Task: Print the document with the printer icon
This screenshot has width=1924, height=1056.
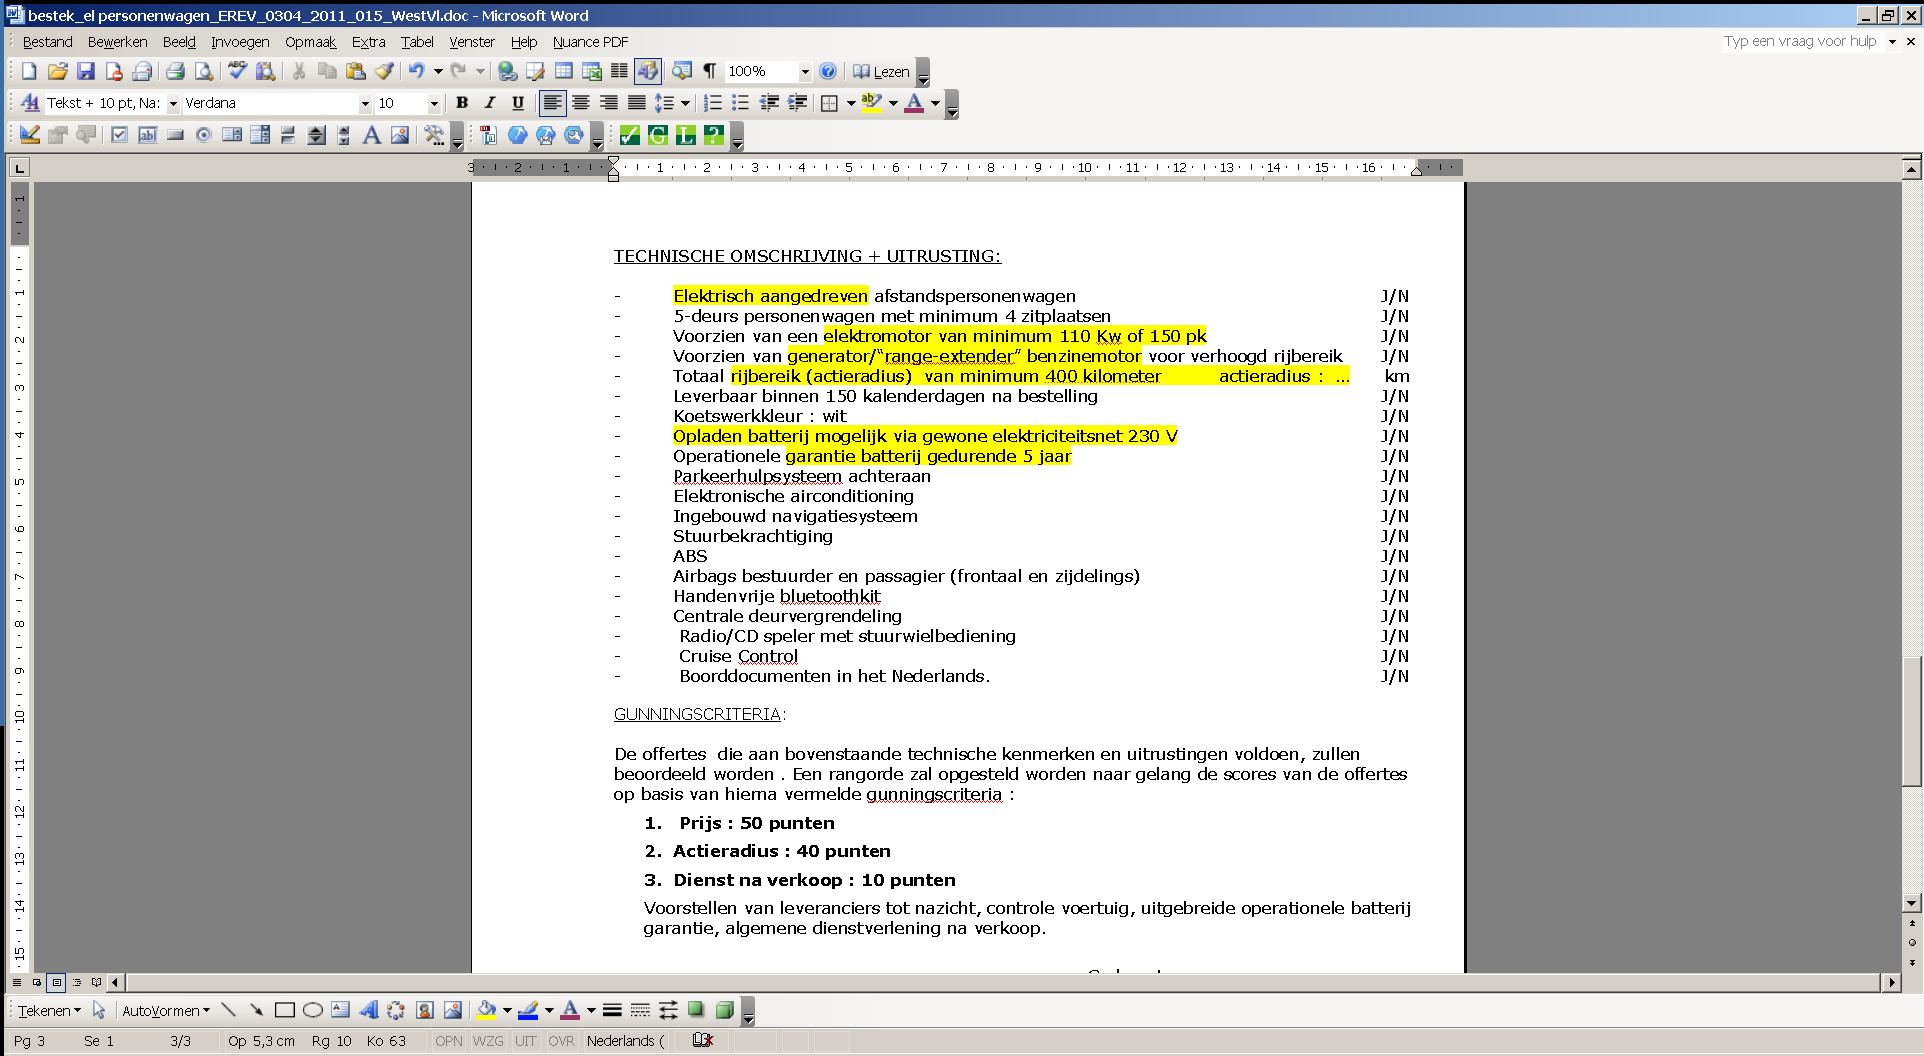Action: tap(175, 71)
